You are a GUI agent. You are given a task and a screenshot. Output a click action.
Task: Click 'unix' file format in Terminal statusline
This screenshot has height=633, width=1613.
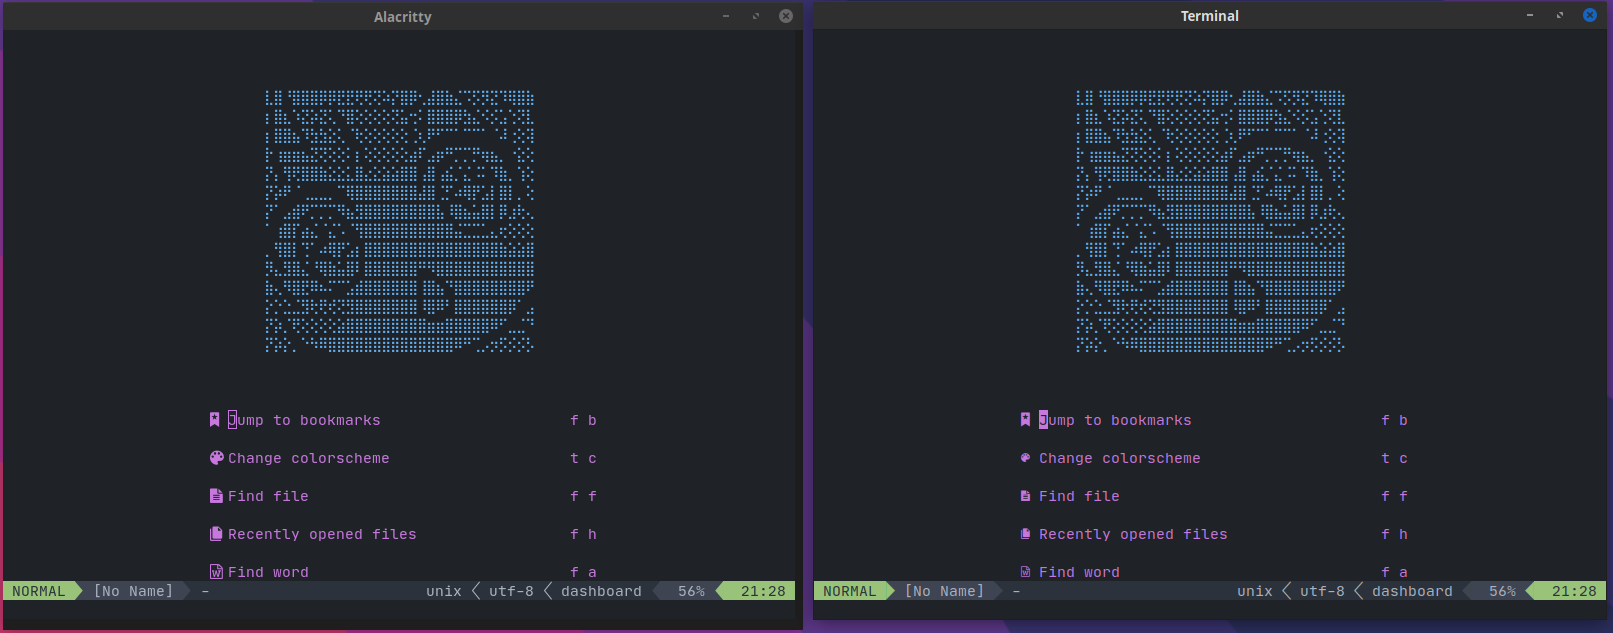click(x=1255, y=591)
